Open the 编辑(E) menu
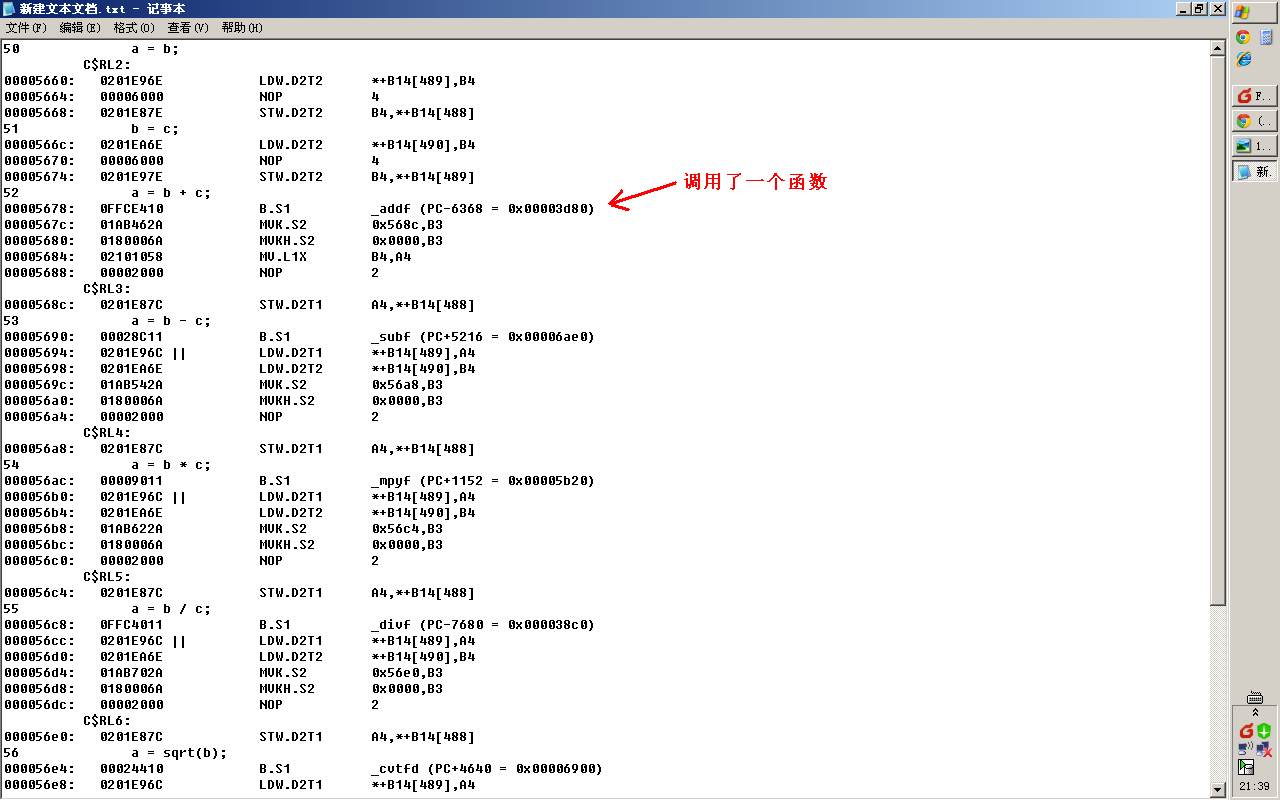The width and height of the screenshot is (1280, 800). coord(80,28)
